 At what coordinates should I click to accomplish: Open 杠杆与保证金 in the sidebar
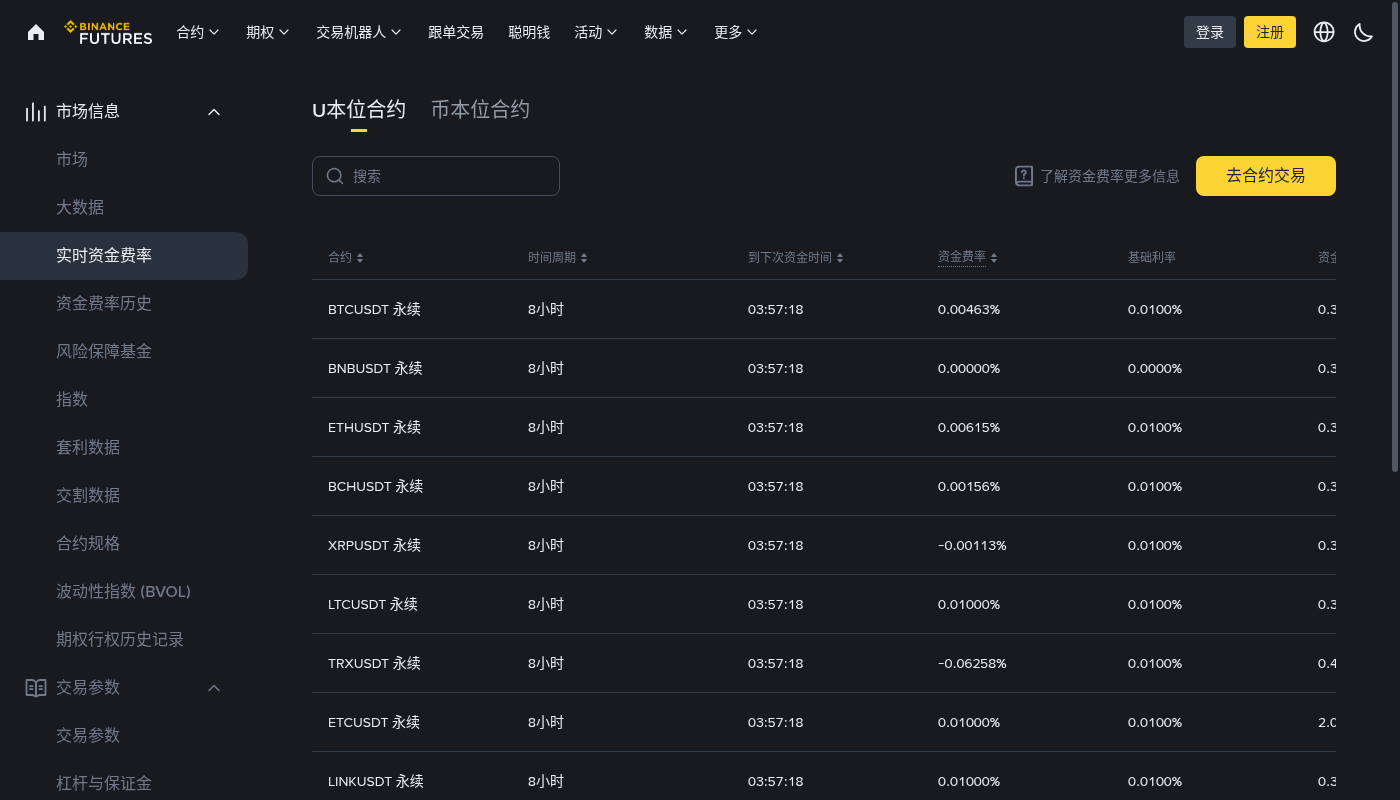click(104, 783)
